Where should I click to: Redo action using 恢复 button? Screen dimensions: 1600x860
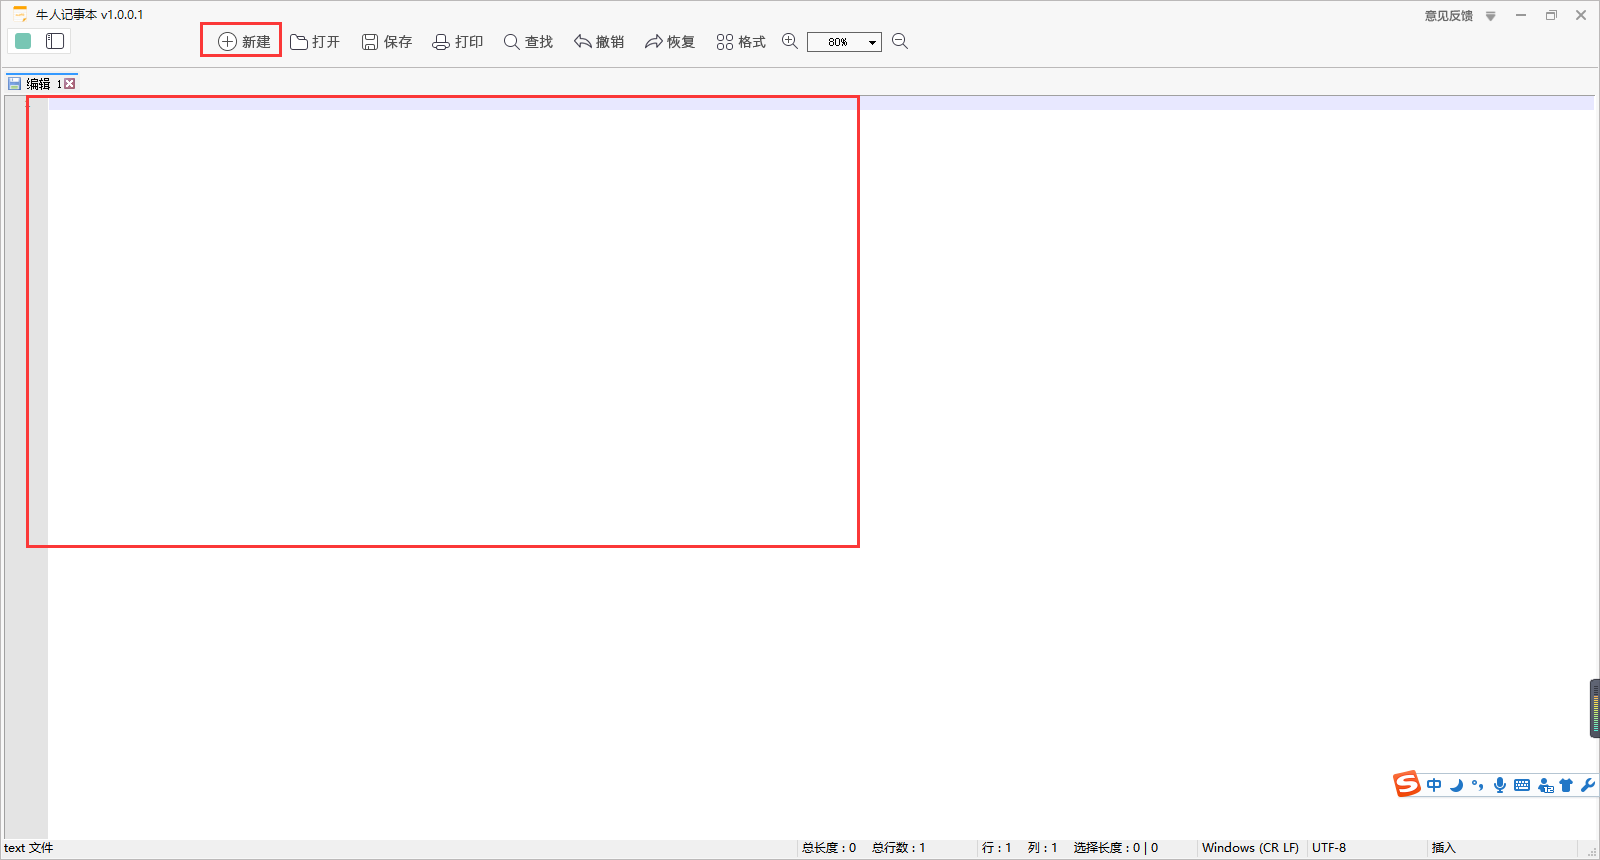click(x=670, y=41)
